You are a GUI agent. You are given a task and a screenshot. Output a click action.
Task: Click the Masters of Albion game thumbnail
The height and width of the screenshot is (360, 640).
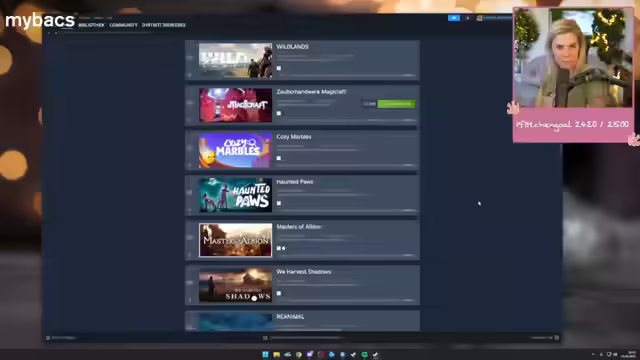(236, 240)
